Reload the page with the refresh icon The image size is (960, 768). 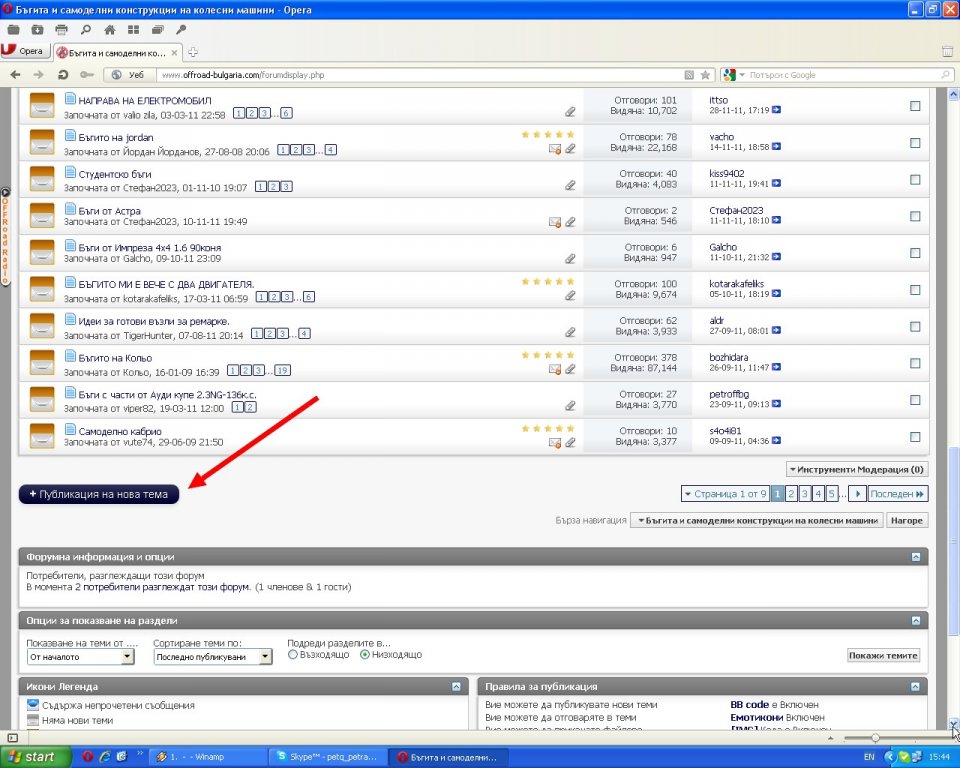click(62, 75)
